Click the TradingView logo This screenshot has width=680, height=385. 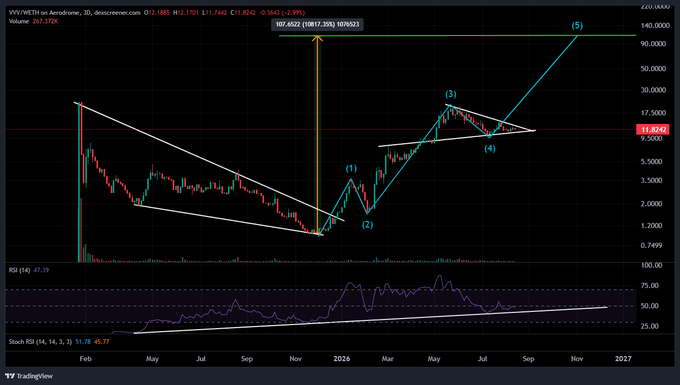pos(29,376)
